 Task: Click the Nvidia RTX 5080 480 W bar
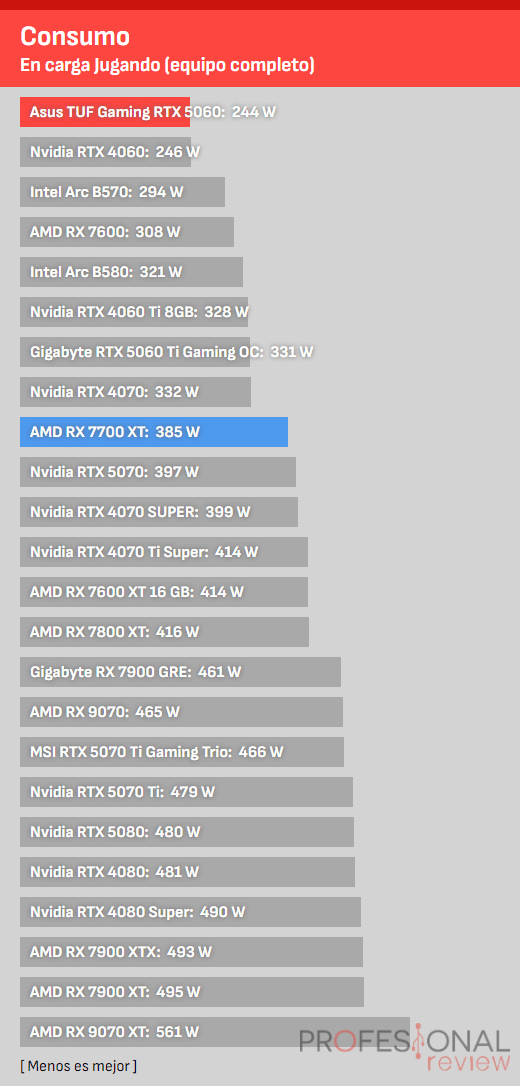pos(187,832)
